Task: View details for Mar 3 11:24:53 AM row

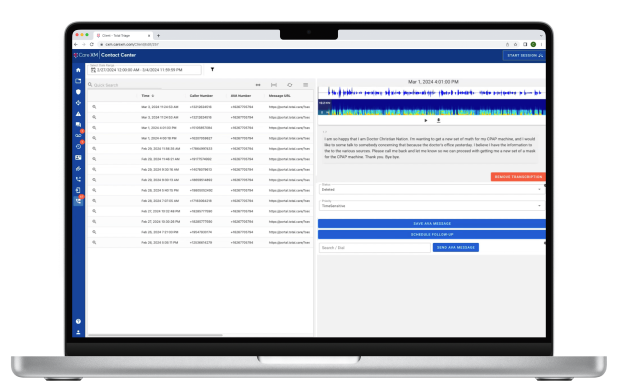Action: pos(94,107)
